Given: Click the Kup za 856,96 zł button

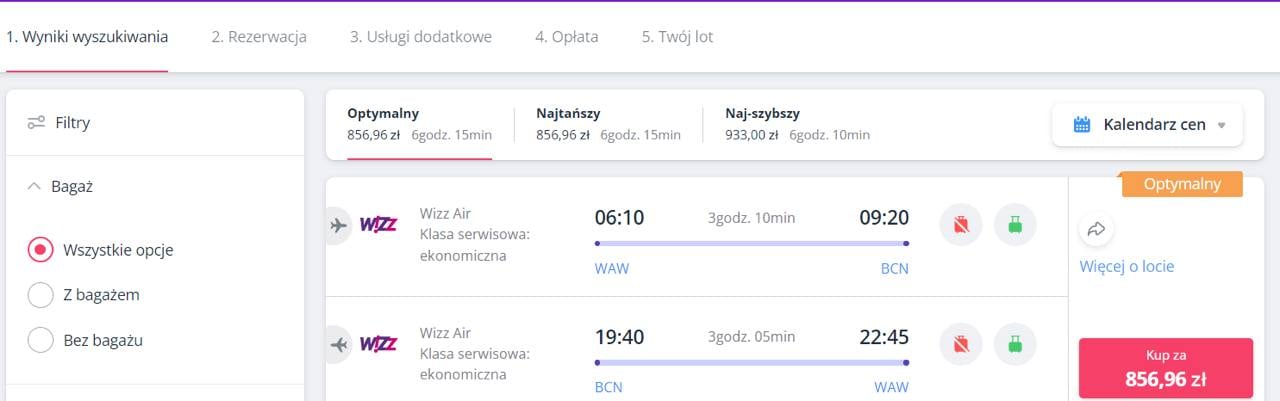Looking at the screenshot, I should [1165, 368].
